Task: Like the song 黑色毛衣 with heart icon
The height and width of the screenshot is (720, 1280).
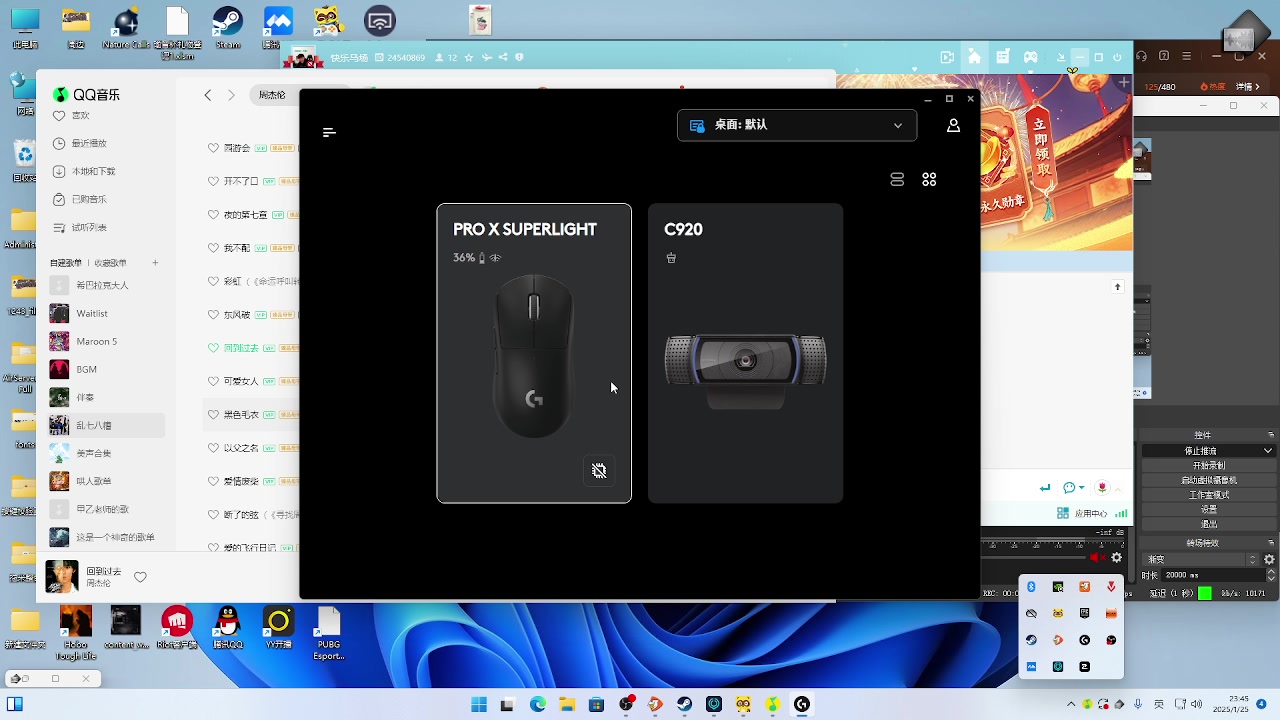Action: 213,414
